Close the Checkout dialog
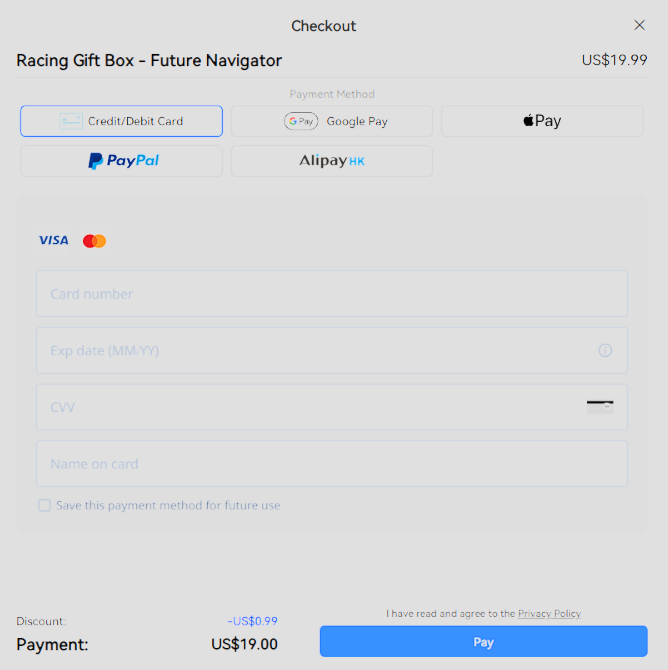This screenshot has width=668, height=670. tap(639, 25)
